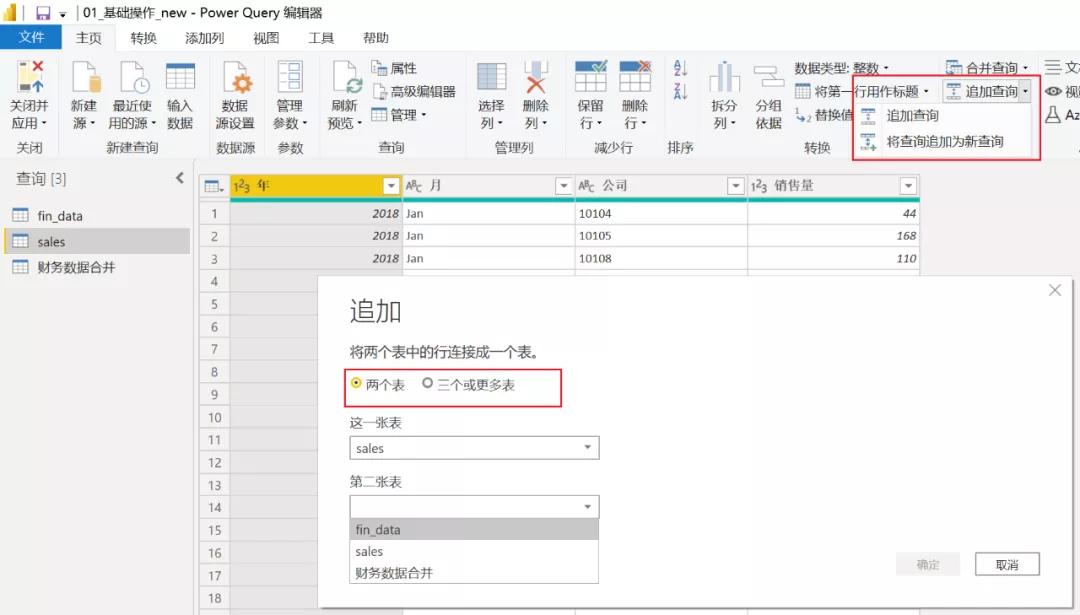Click the table corner menu icon
The height and width of the screenshot is (615, 1080).
coord(214,186)
